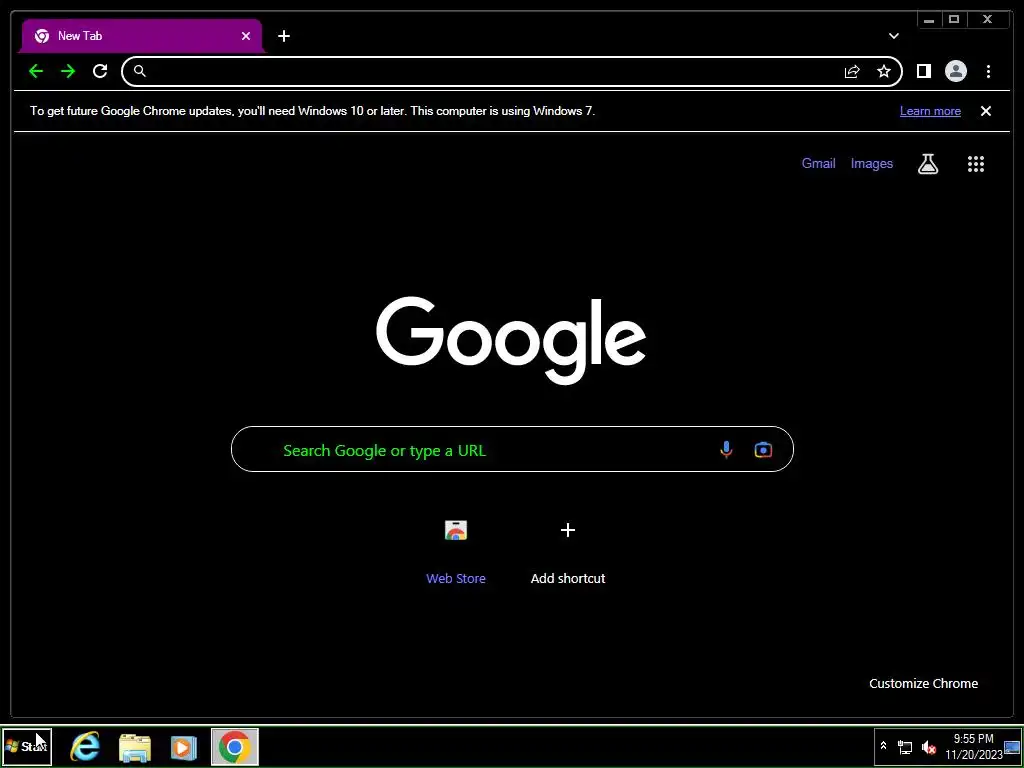Open the Gmail link

click(x=818, y=163)
